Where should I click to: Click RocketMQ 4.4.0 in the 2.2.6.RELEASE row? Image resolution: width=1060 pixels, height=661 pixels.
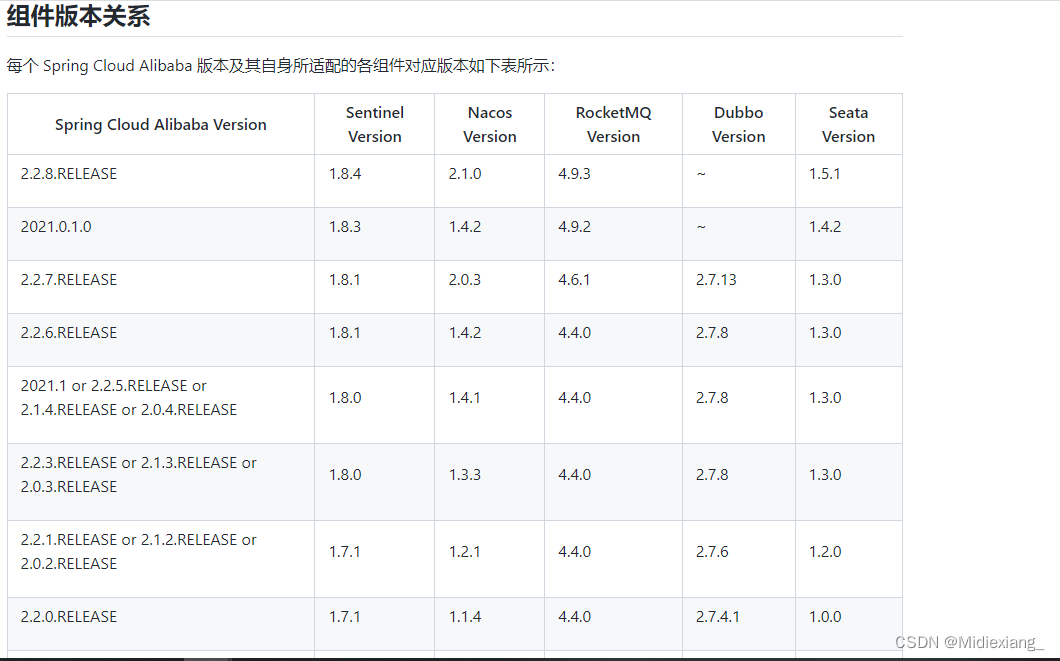[575, 333]
